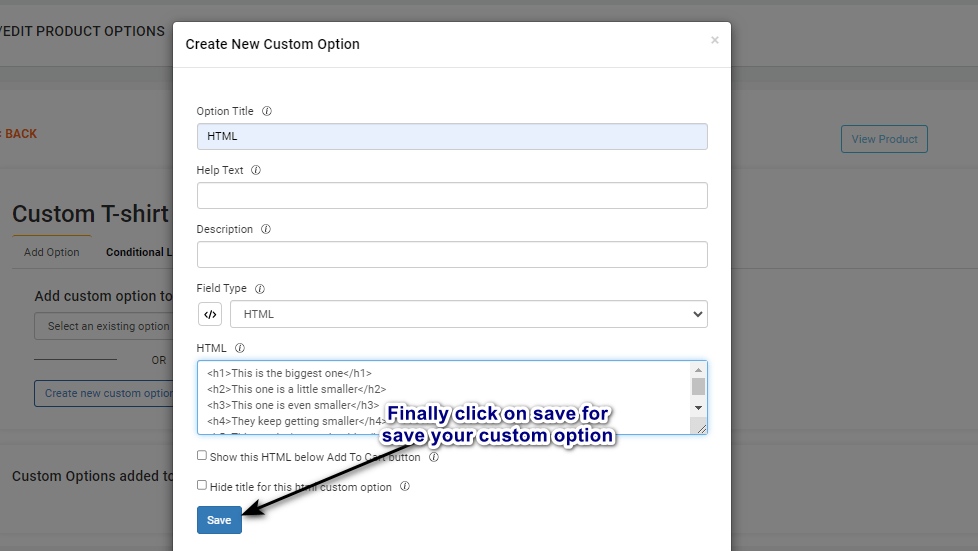Click the Create New Custom Option title
Screen dimensions: 978x551
click(273, 44)
